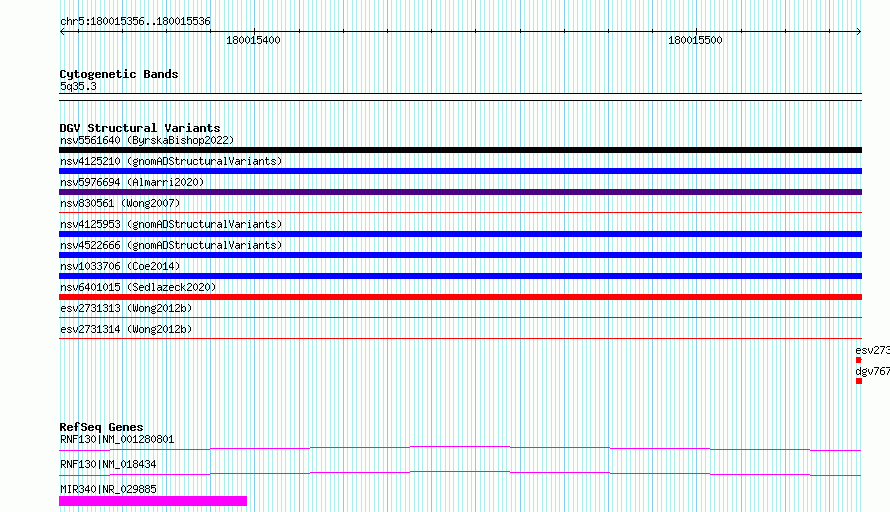The height and width of the screenshot is (512, 890).
Task: Click the magenta MIR340 gene bar
Action: coord(153,501)
